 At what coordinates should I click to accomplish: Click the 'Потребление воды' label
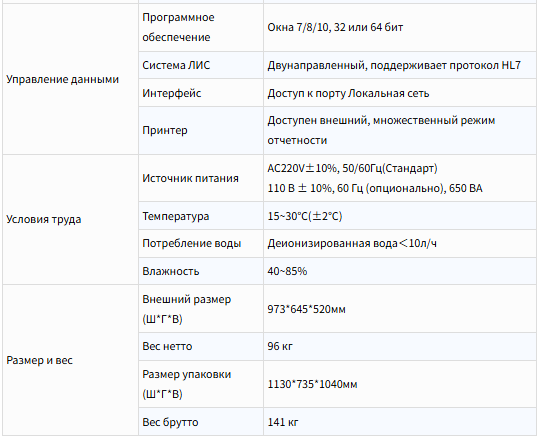click(191, 243)
